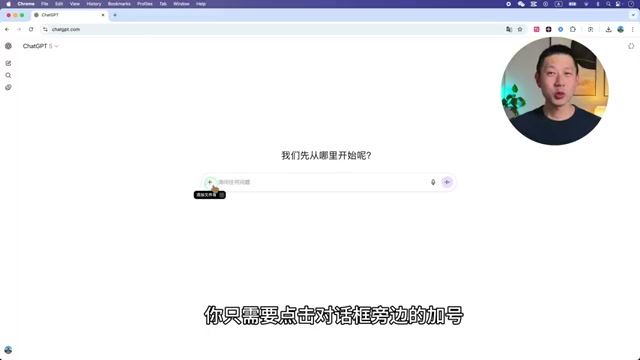This screenshot has width=640, height=360.
Task: Click the temporary chat icon top right
Action: tap(631, 46)
